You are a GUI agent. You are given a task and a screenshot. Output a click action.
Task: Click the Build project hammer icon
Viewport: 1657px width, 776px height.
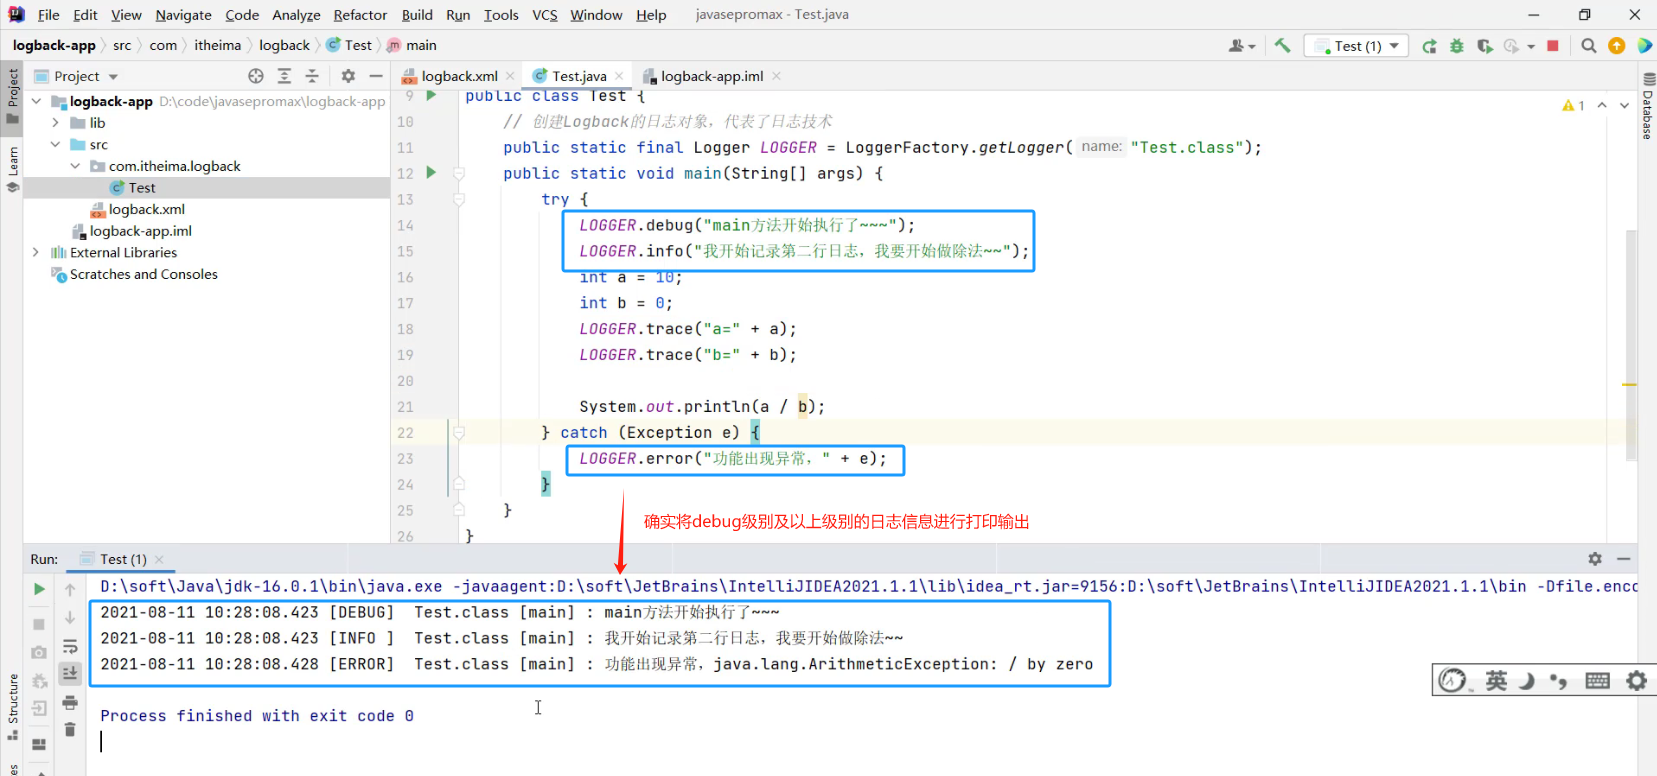[1282, 46]
